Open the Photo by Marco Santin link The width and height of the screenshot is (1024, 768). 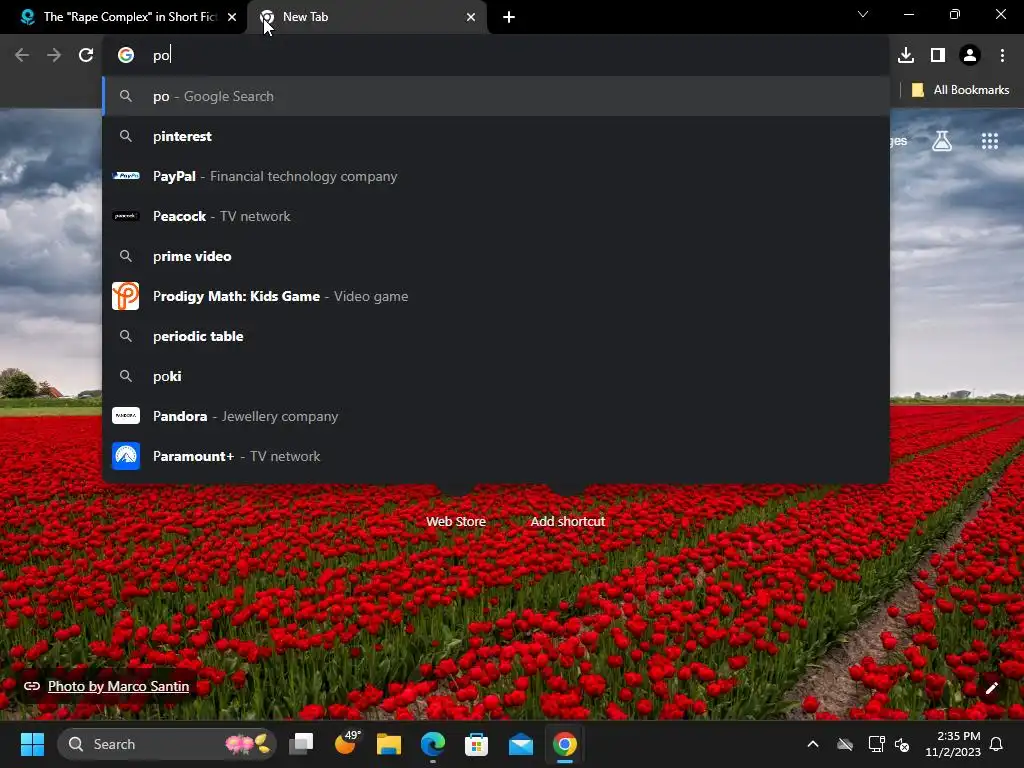[x=118, y=686]
